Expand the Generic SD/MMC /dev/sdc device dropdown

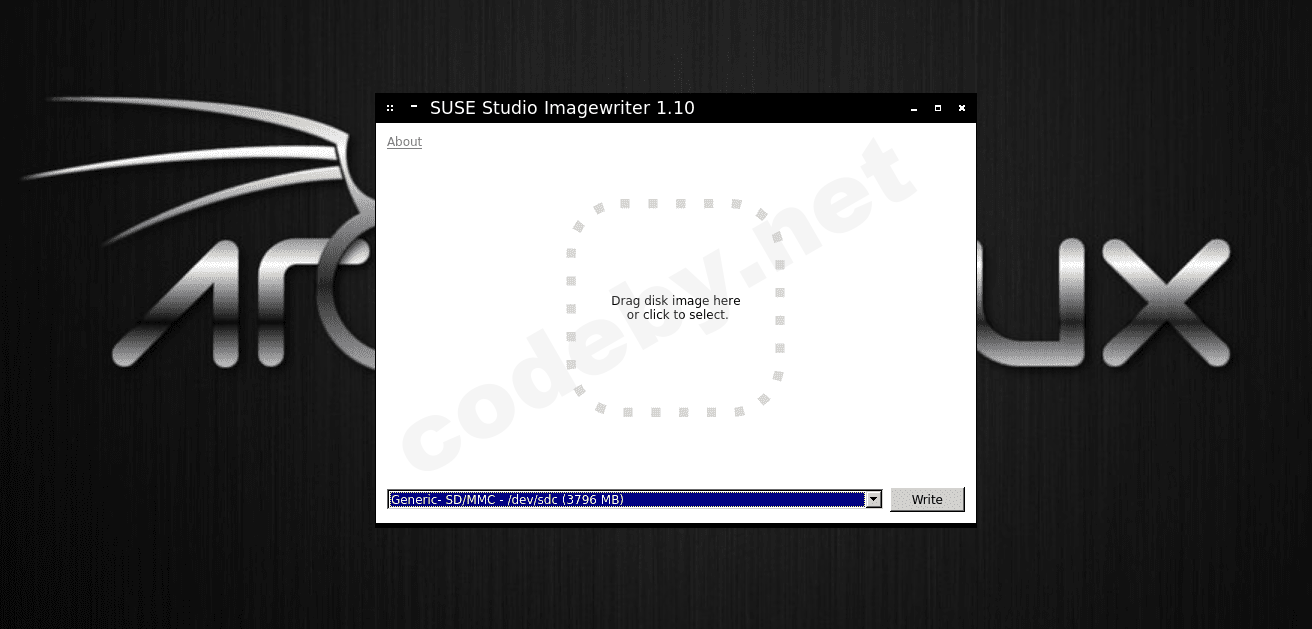[873, 499]
